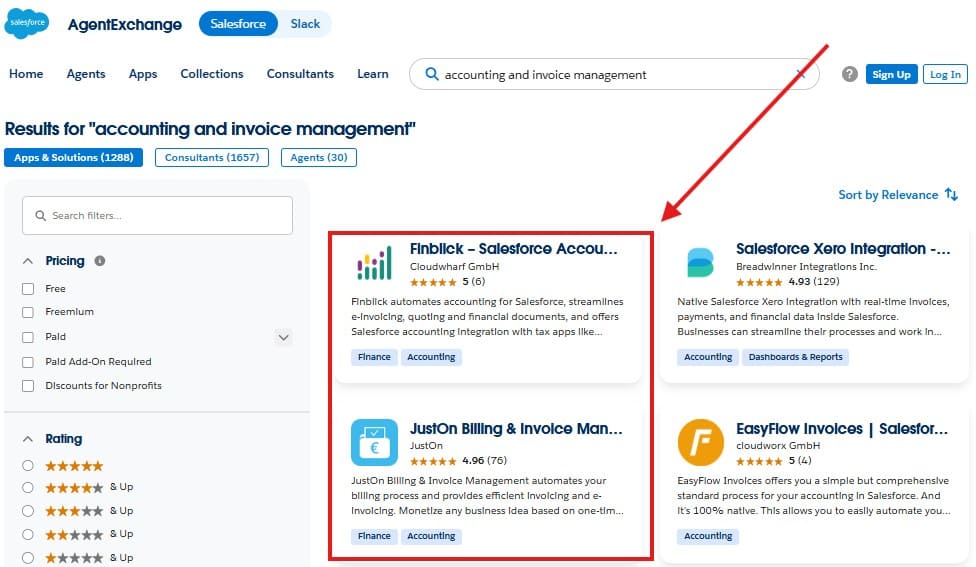Click publisher name Breadwinner Integrations Inc.

[806, 266]
